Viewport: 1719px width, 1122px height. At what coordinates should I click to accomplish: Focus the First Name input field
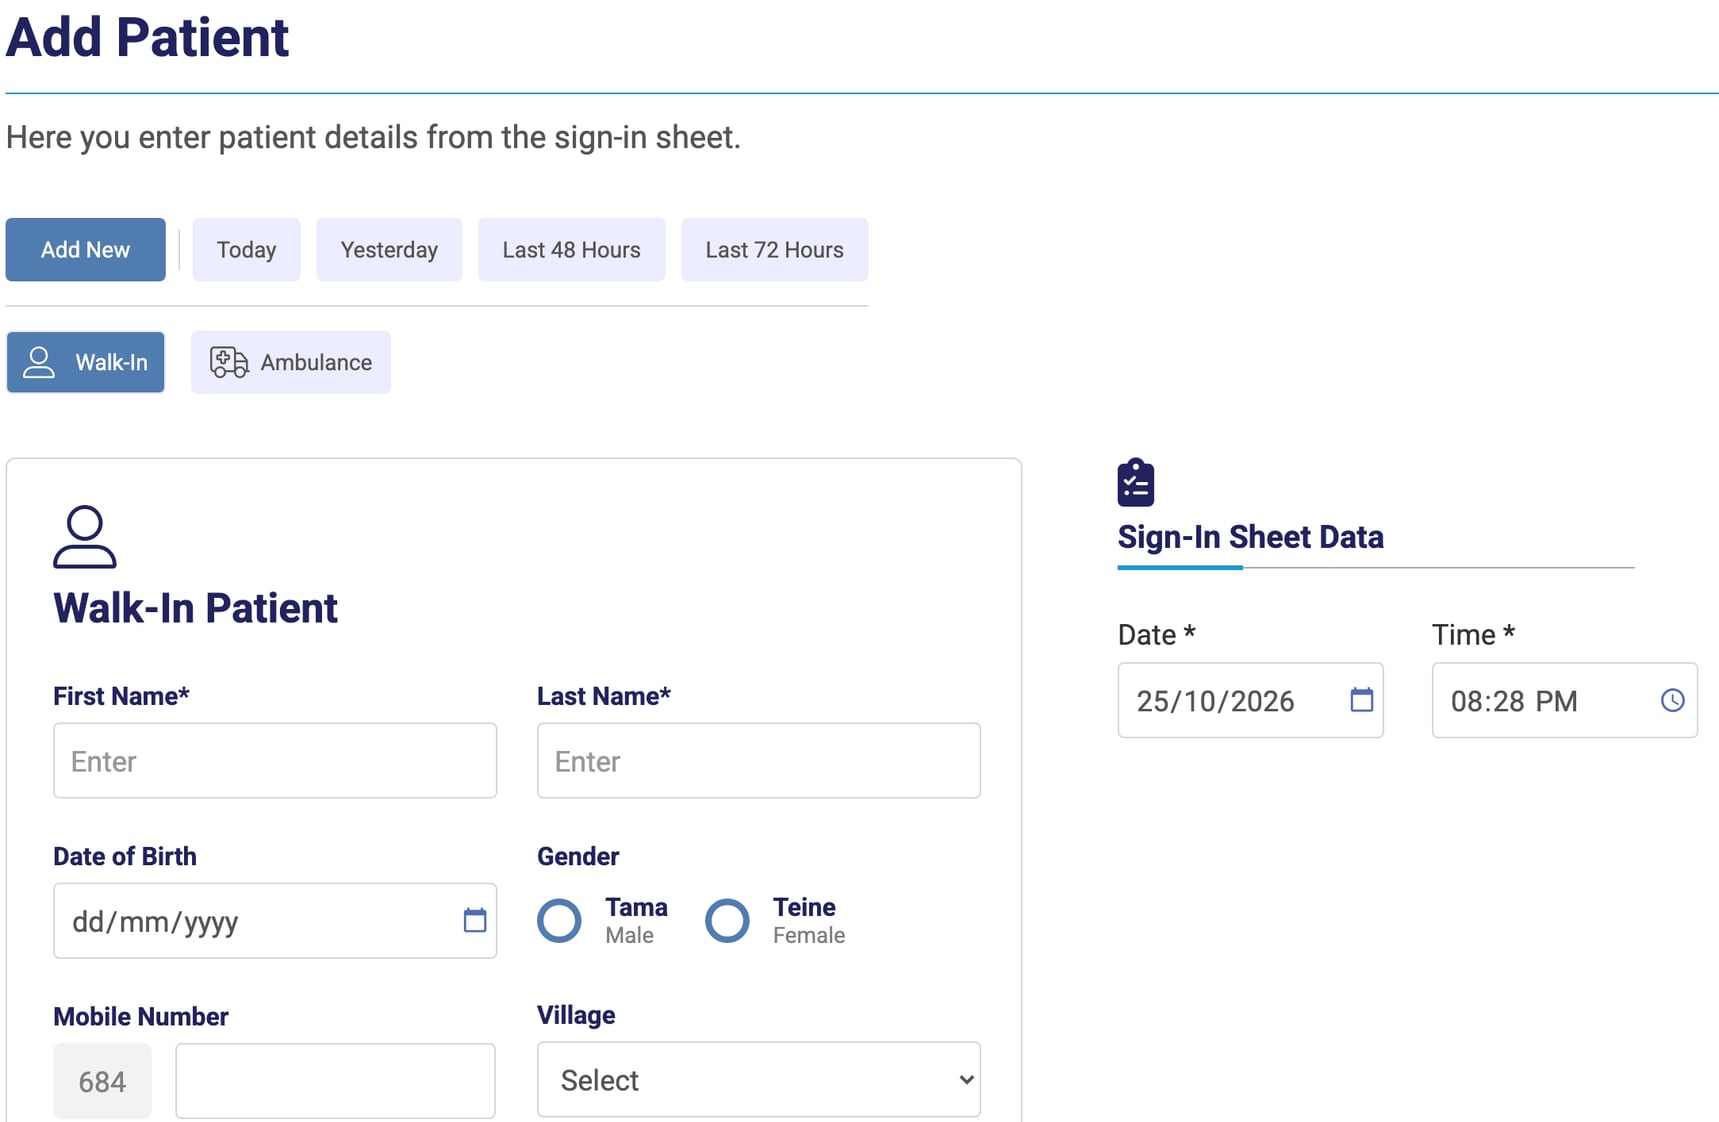(275, 761)
